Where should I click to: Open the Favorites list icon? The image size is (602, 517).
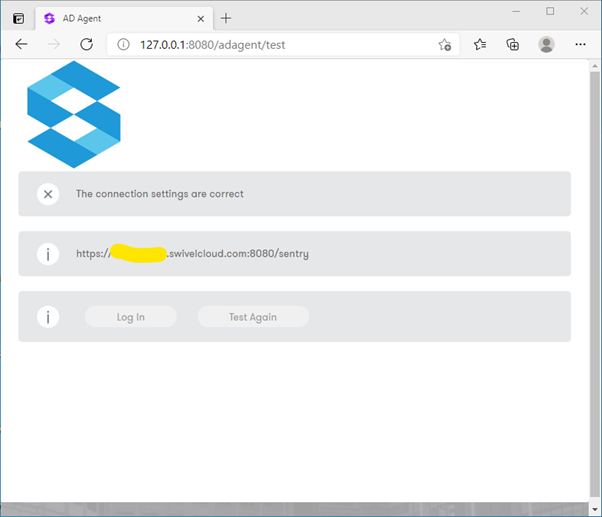[480, 45]
